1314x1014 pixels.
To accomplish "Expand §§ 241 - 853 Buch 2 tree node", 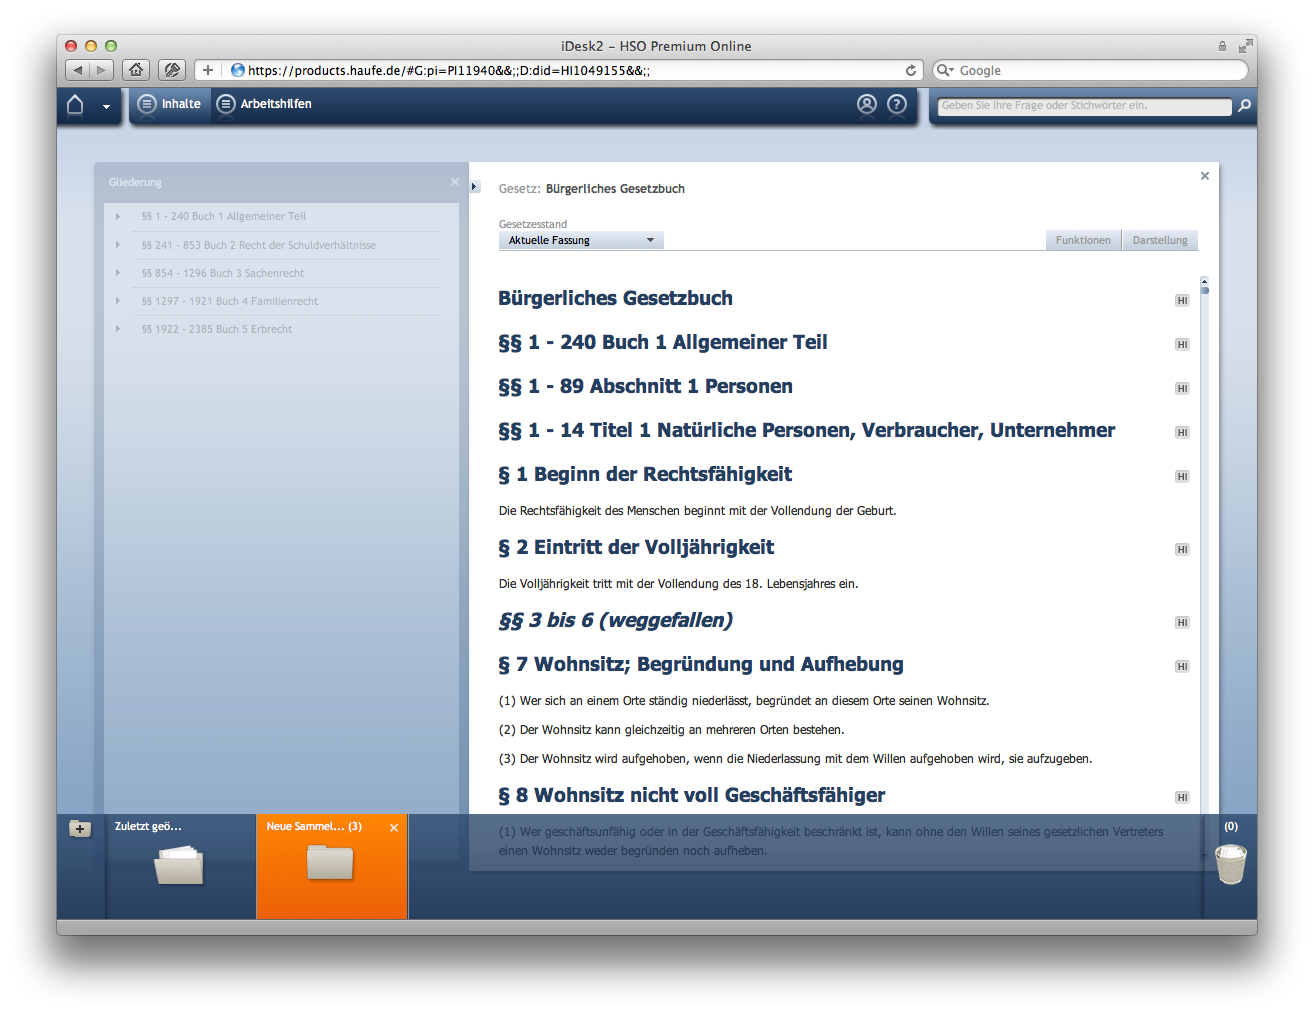I will [118, 245].
